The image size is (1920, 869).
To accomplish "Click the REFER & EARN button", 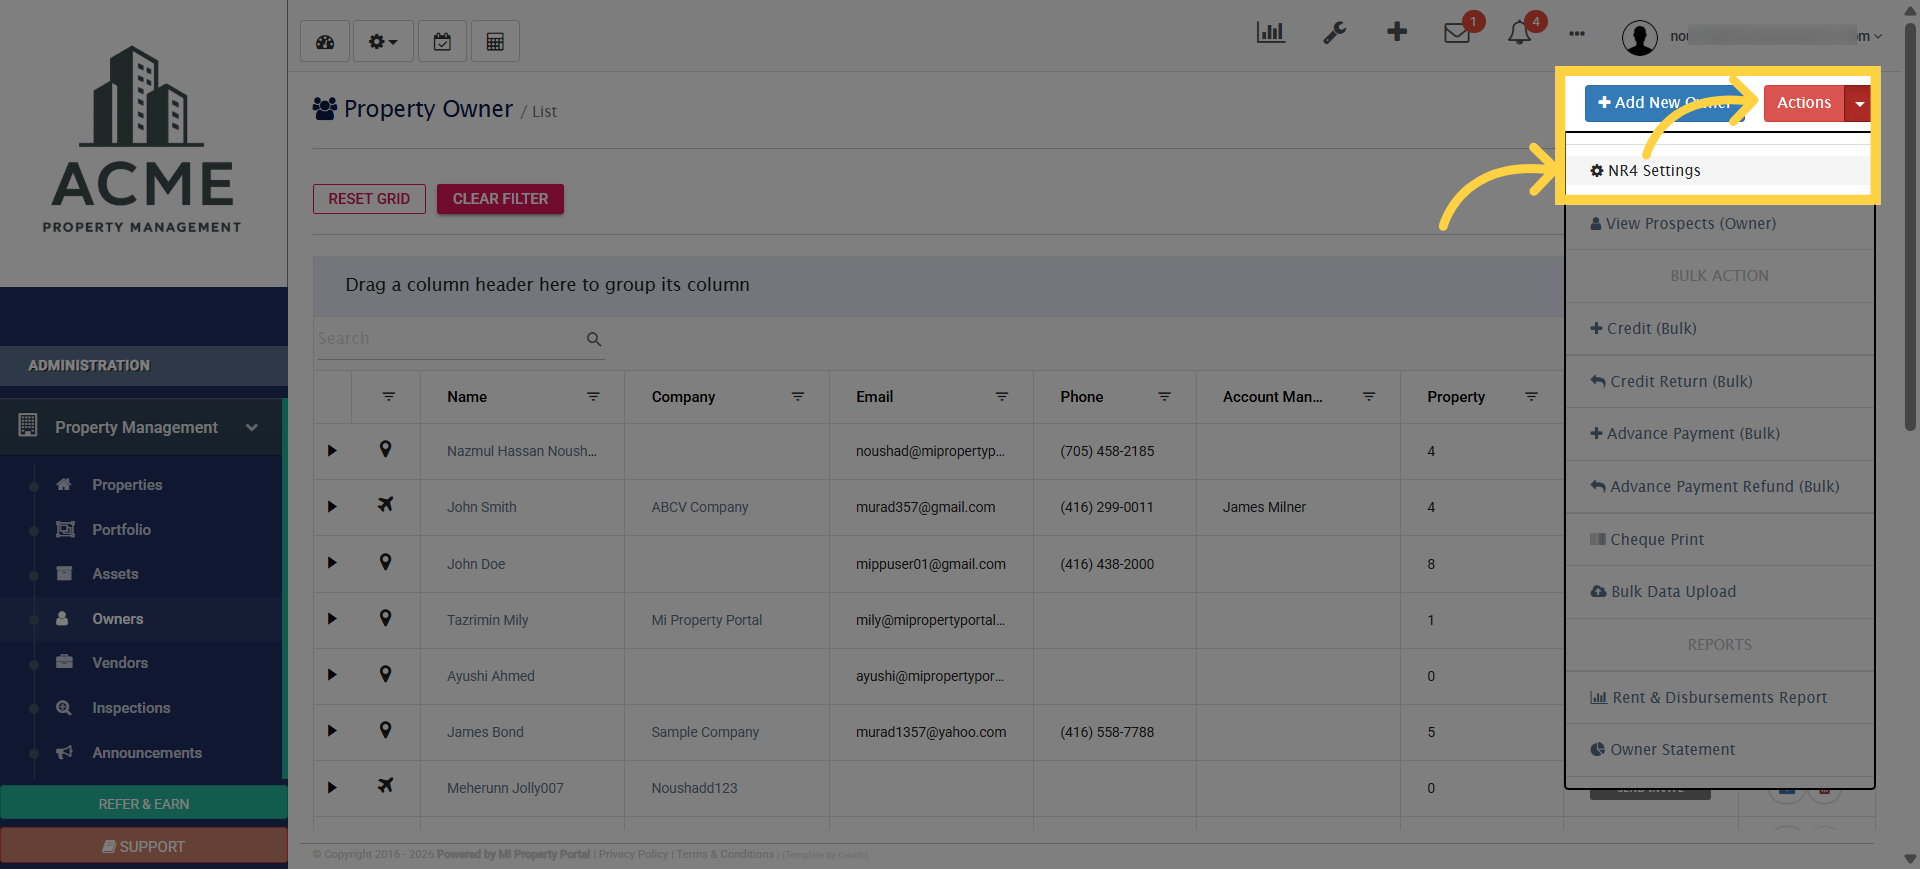I will (144, 804).
